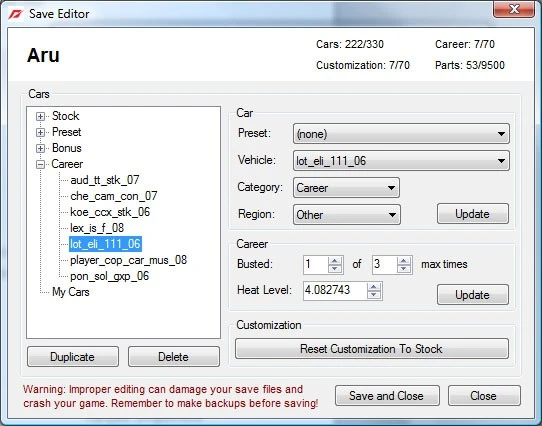The height and width of the screenshot is (426, 542).
Task: Decrease the Busted max times value
Action: (x=404, y=269)
